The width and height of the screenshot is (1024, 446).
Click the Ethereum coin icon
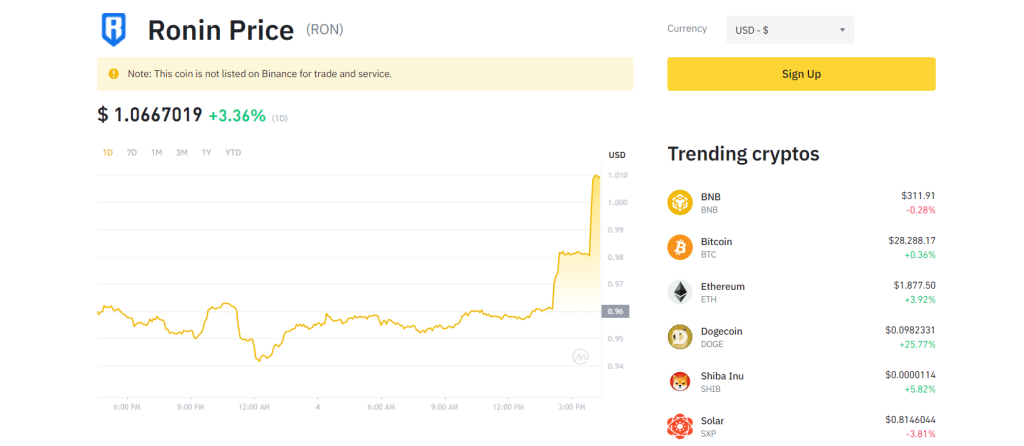click(x=679, y=293)
